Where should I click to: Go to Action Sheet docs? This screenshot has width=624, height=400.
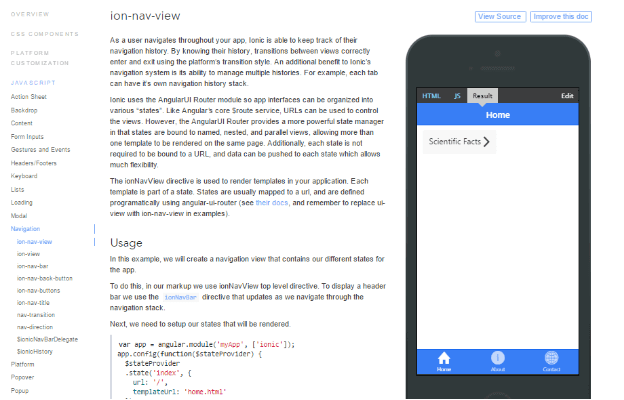click(x=29, y=97)
